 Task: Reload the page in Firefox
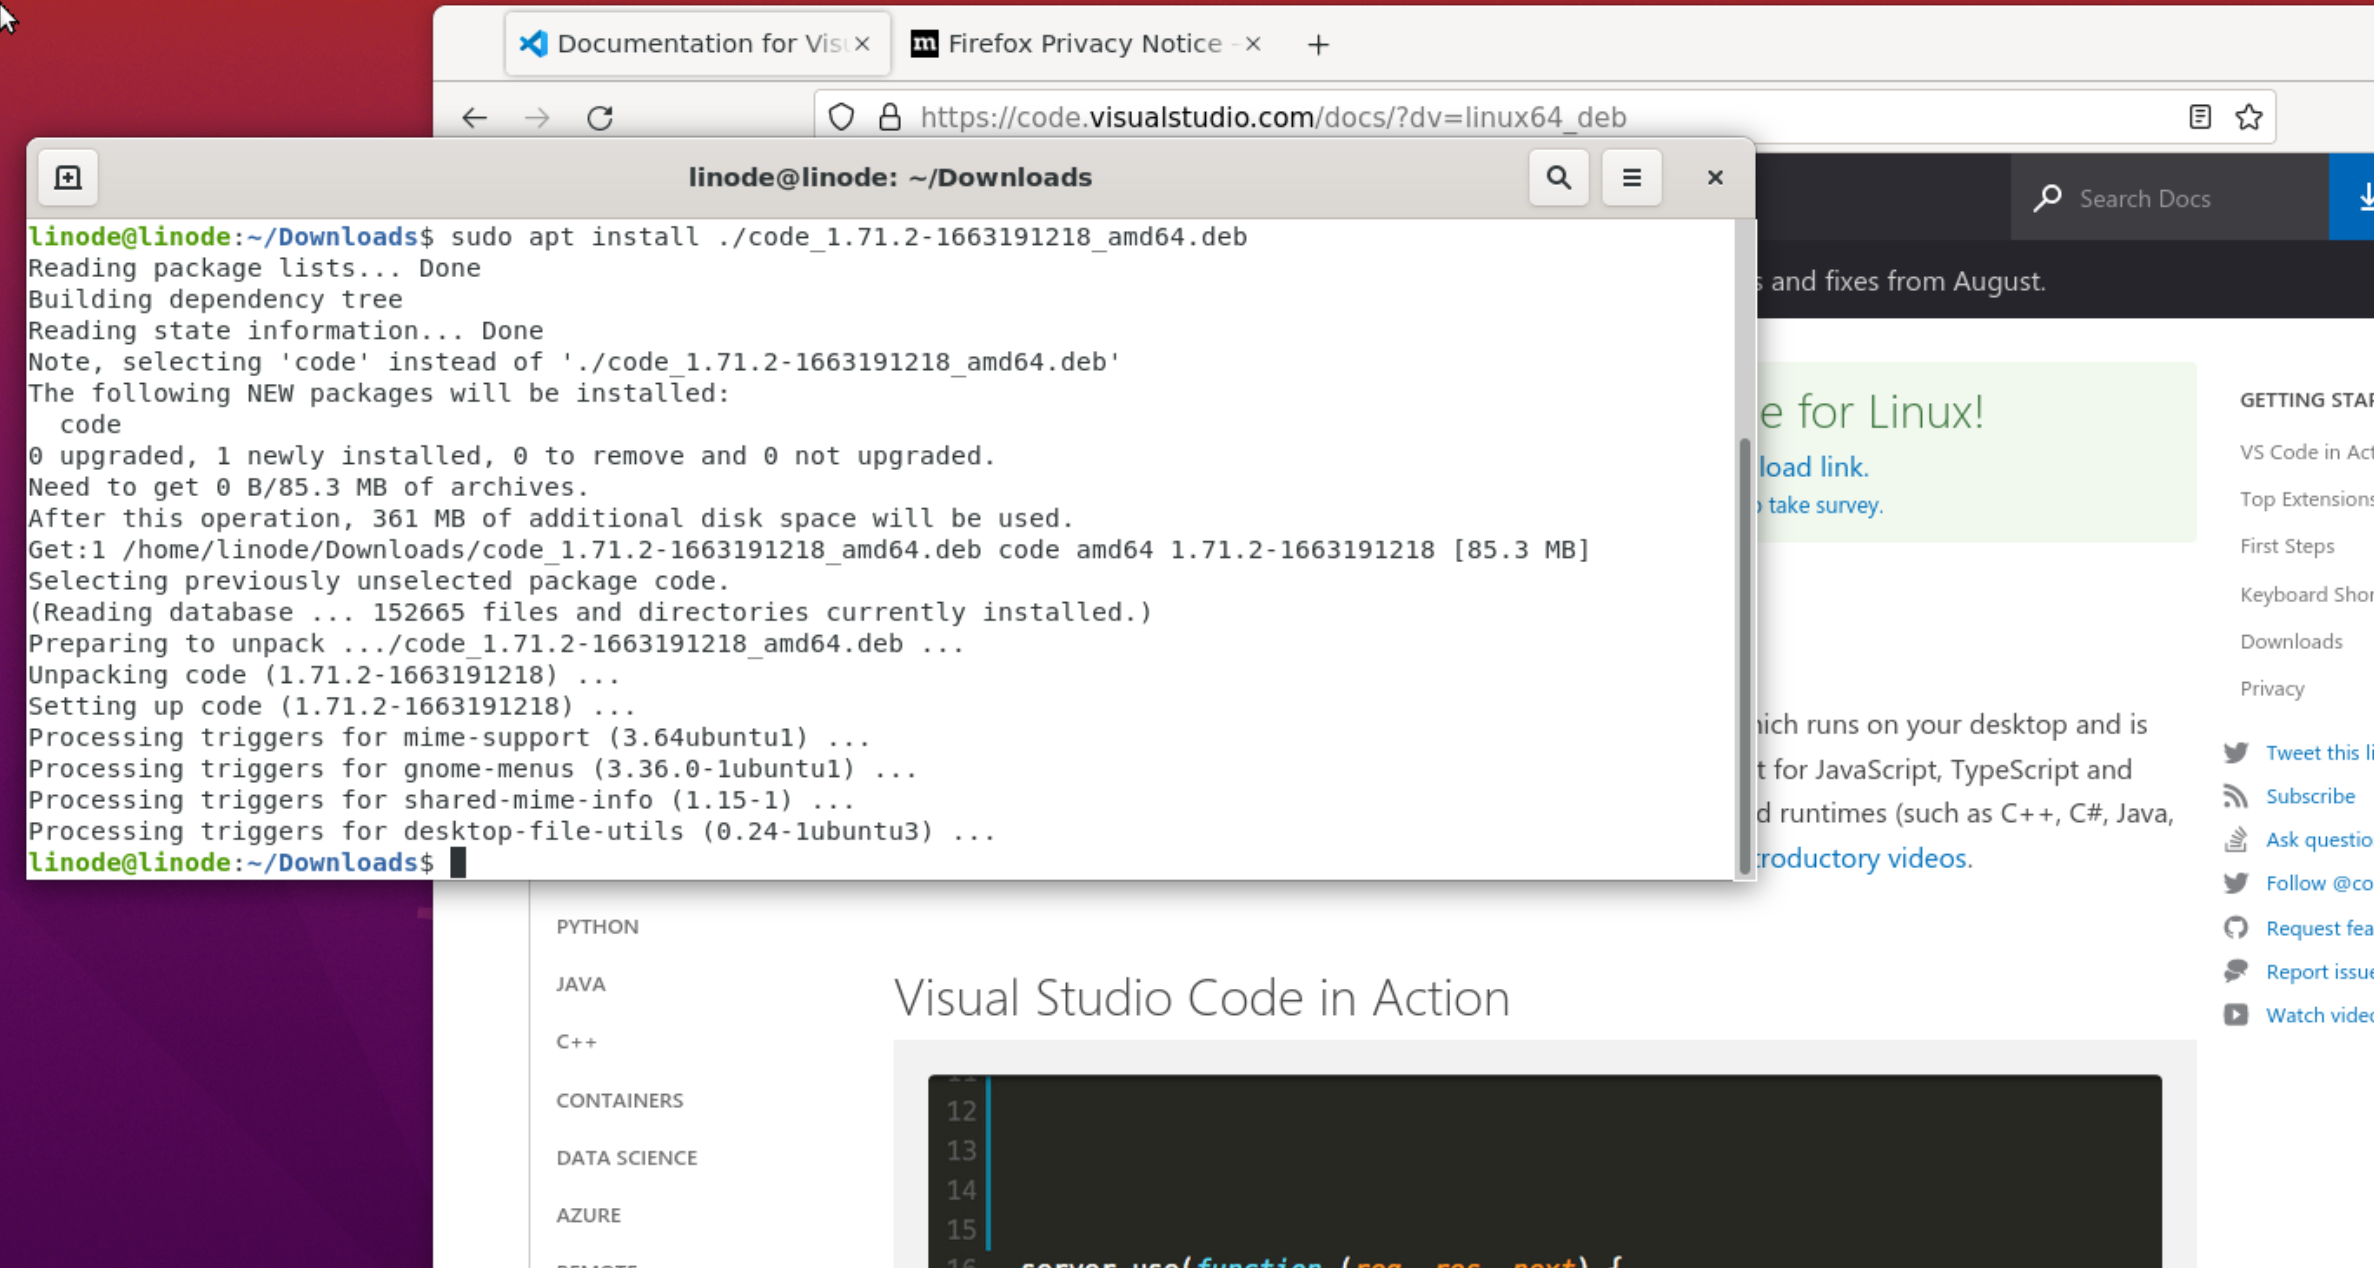tap(600, 117)
